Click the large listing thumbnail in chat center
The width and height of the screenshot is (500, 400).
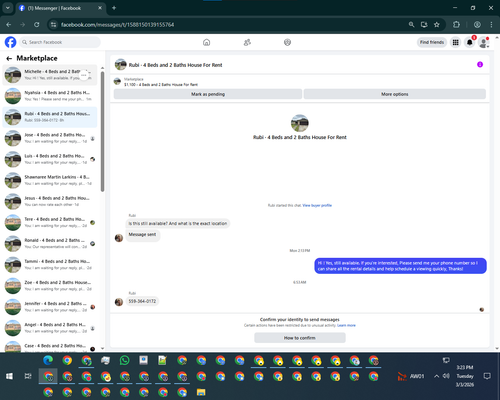pyautogui.click(x=300, y=123)
